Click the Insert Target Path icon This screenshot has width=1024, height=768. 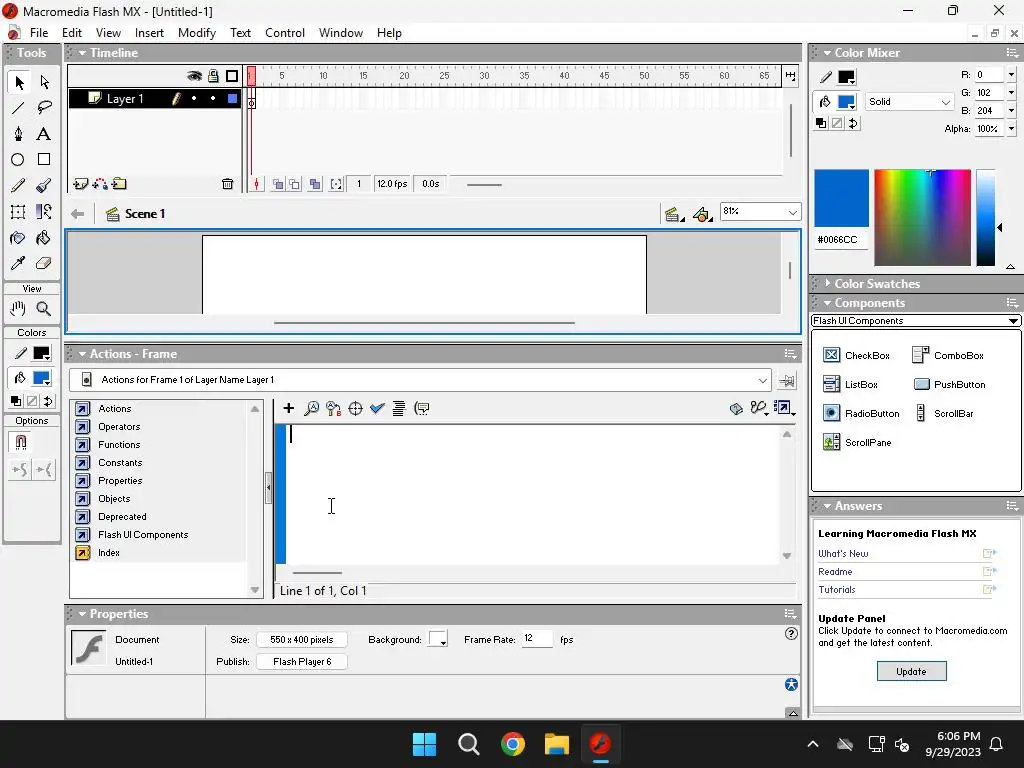pyautogui.click(x=355, y=409)
